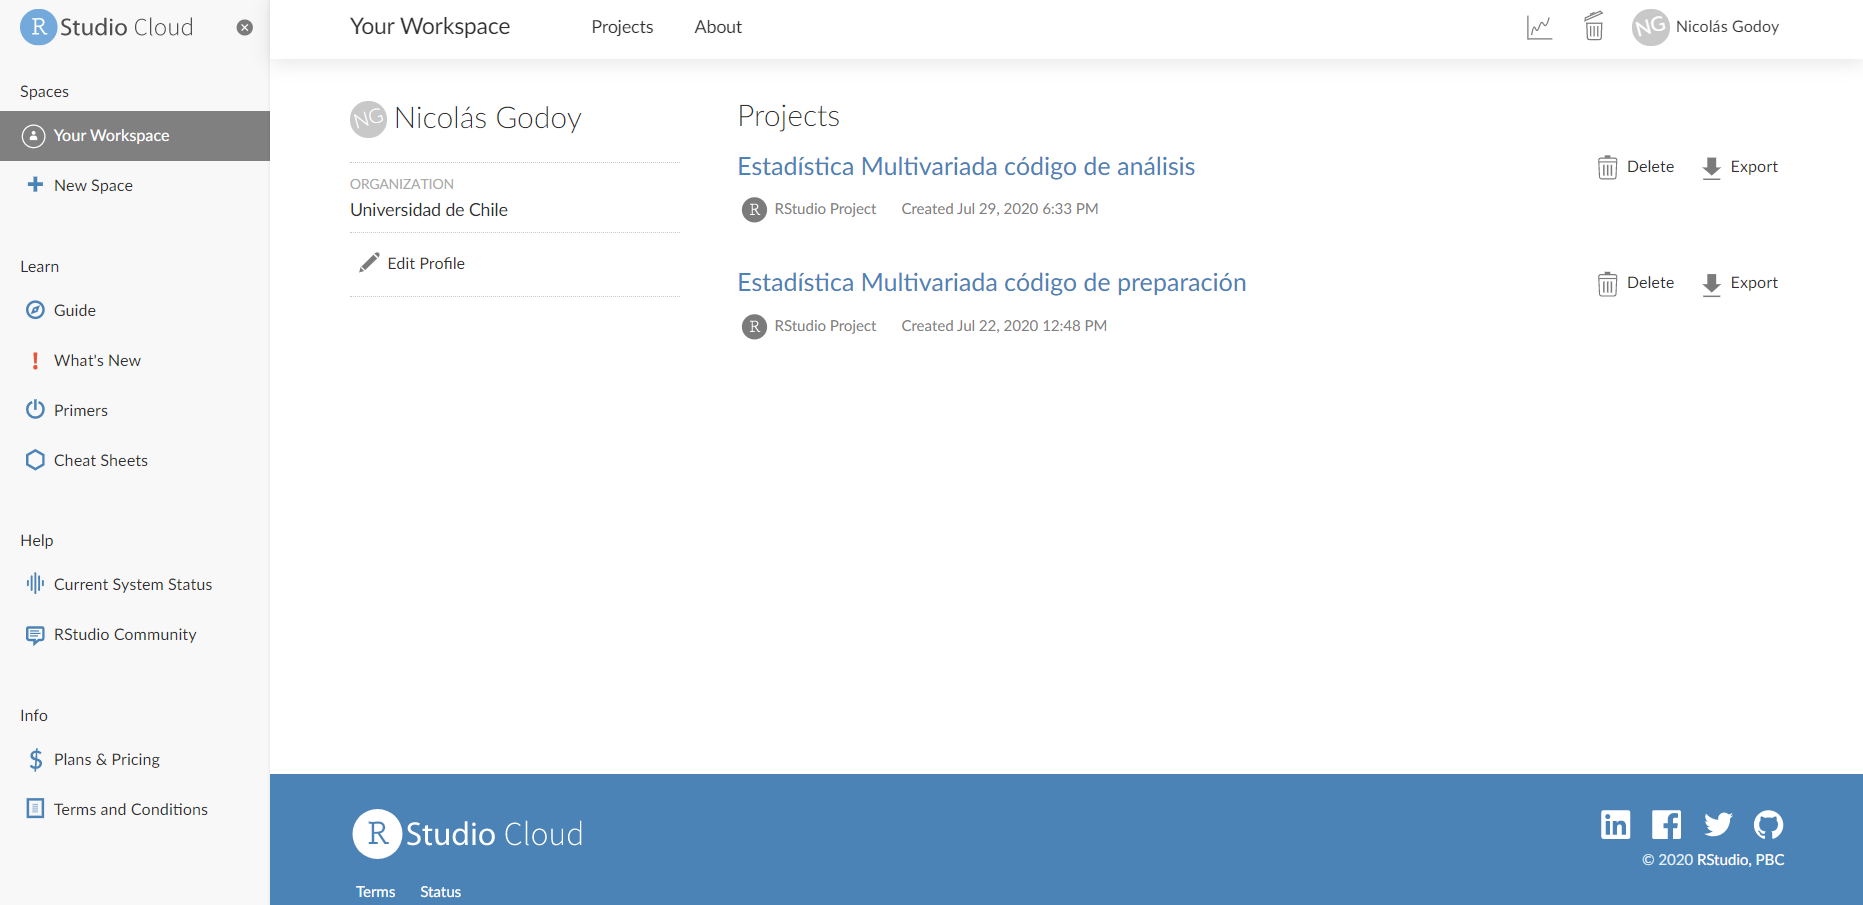The height and width of the screenshot is (905, 1863).
Task: Open the trash icon in top bar
Action: (x=1594, y=27)
